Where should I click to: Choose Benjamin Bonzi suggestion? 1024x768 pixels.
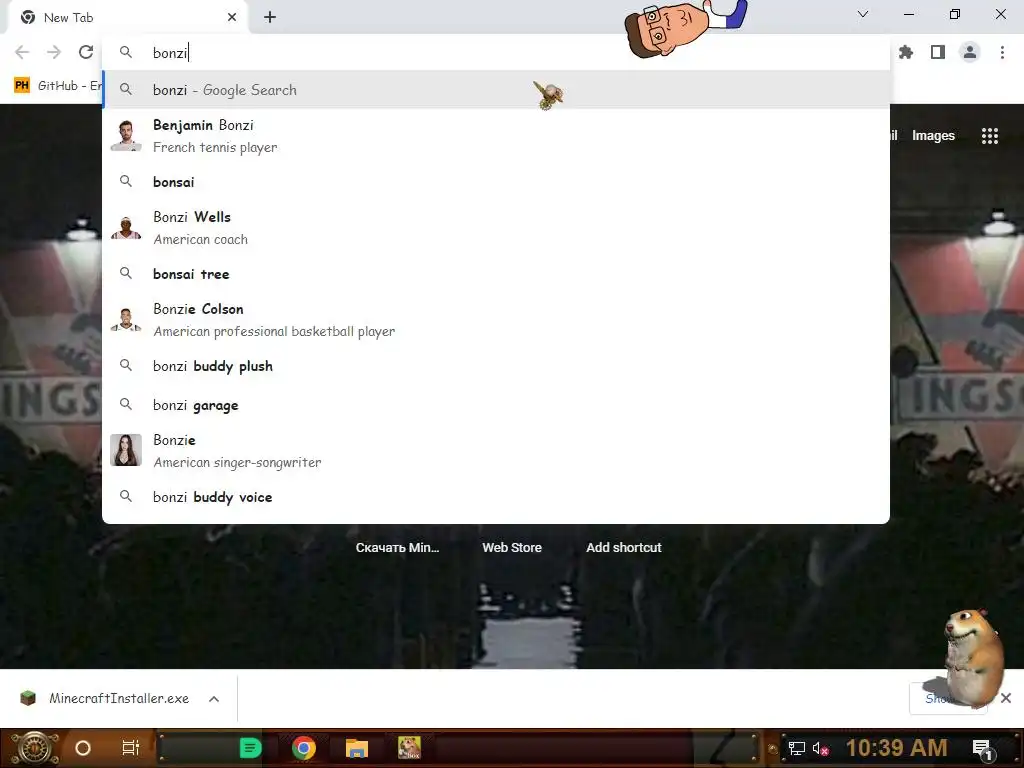pyautogui.click(x=496, y=136)
